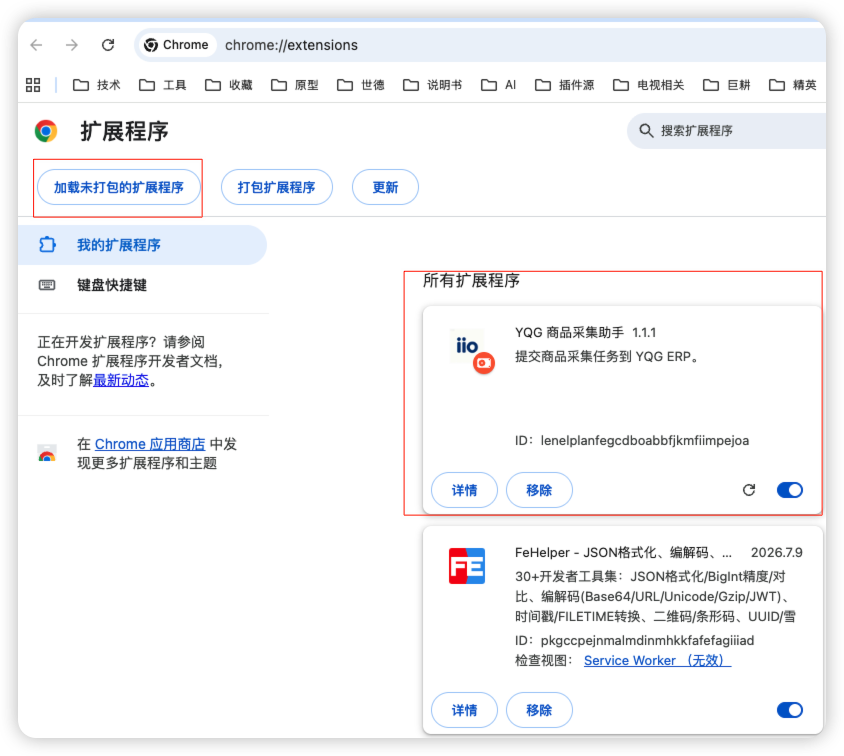Open the 巨耕 bookmark folder

click(727, 85)
